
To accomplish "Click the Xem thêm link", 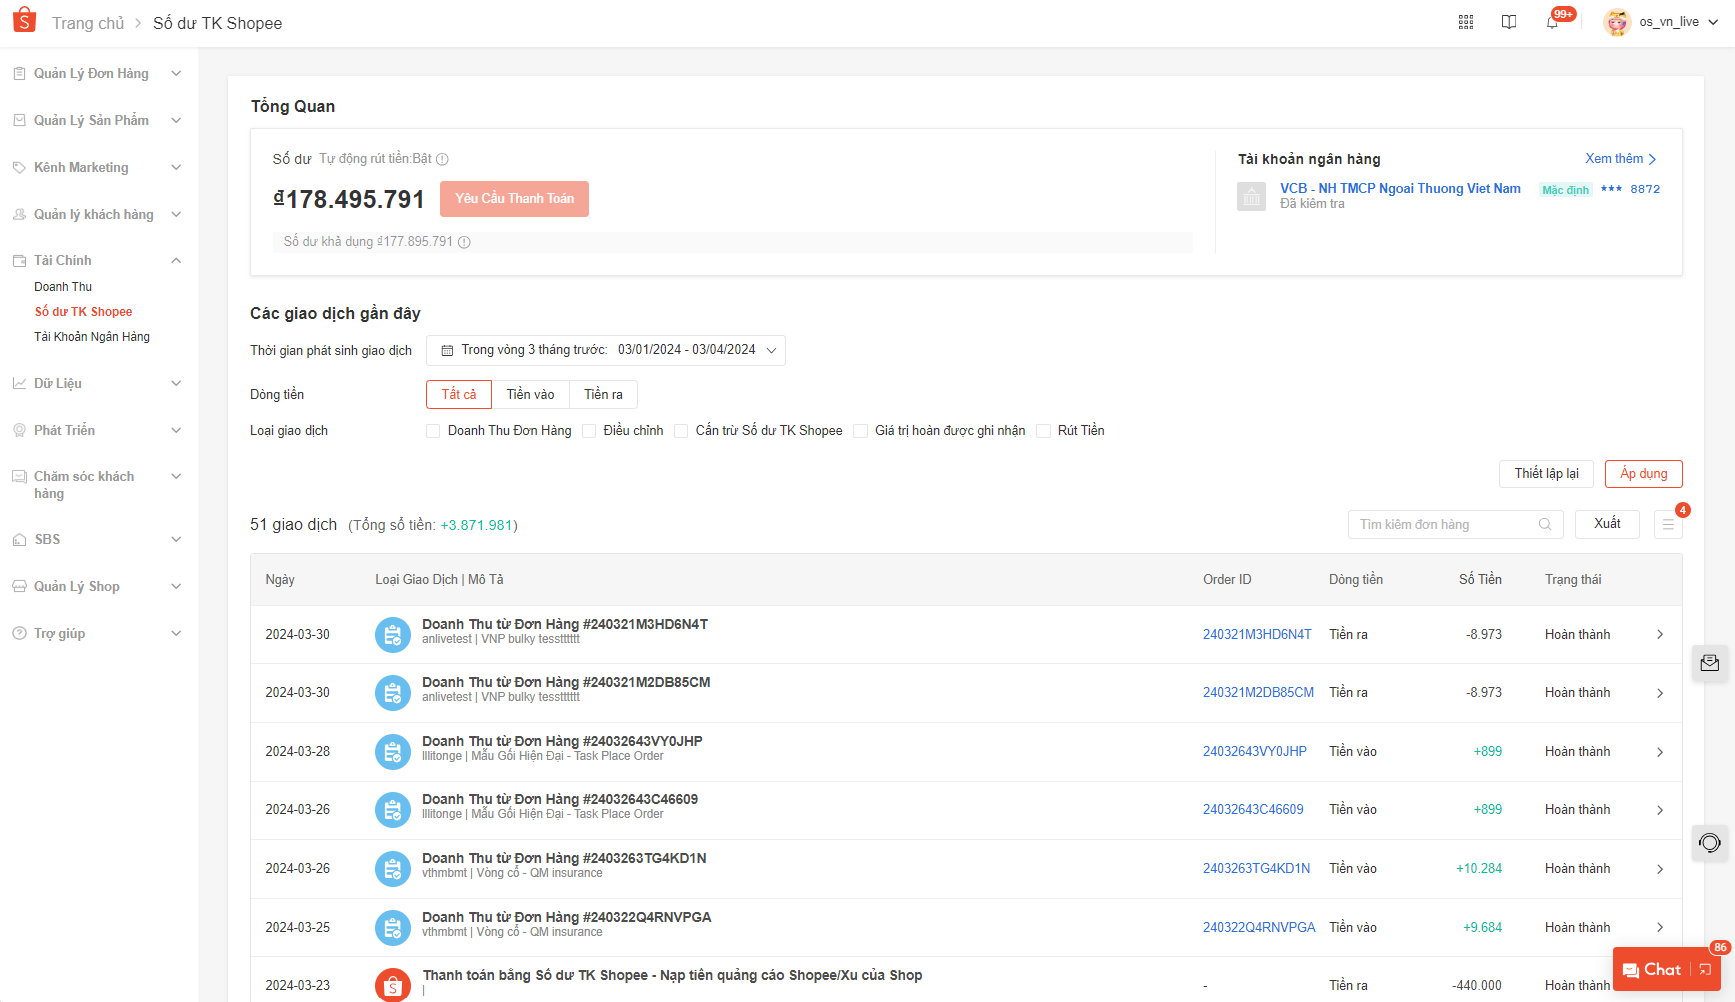I will [1620, 159].
